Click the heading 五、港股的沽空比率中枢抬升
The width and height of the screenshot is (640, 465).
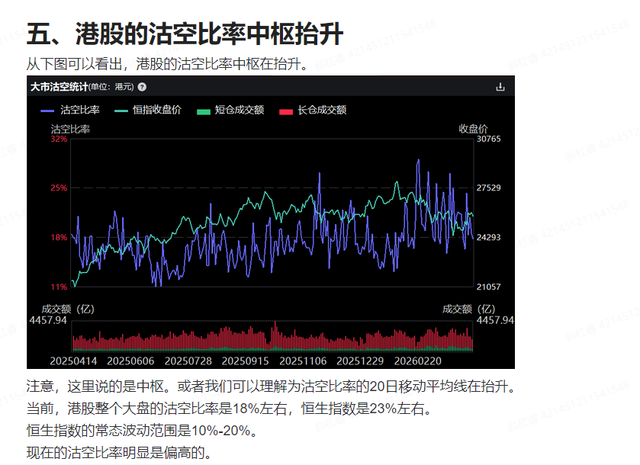pos(185,34)
